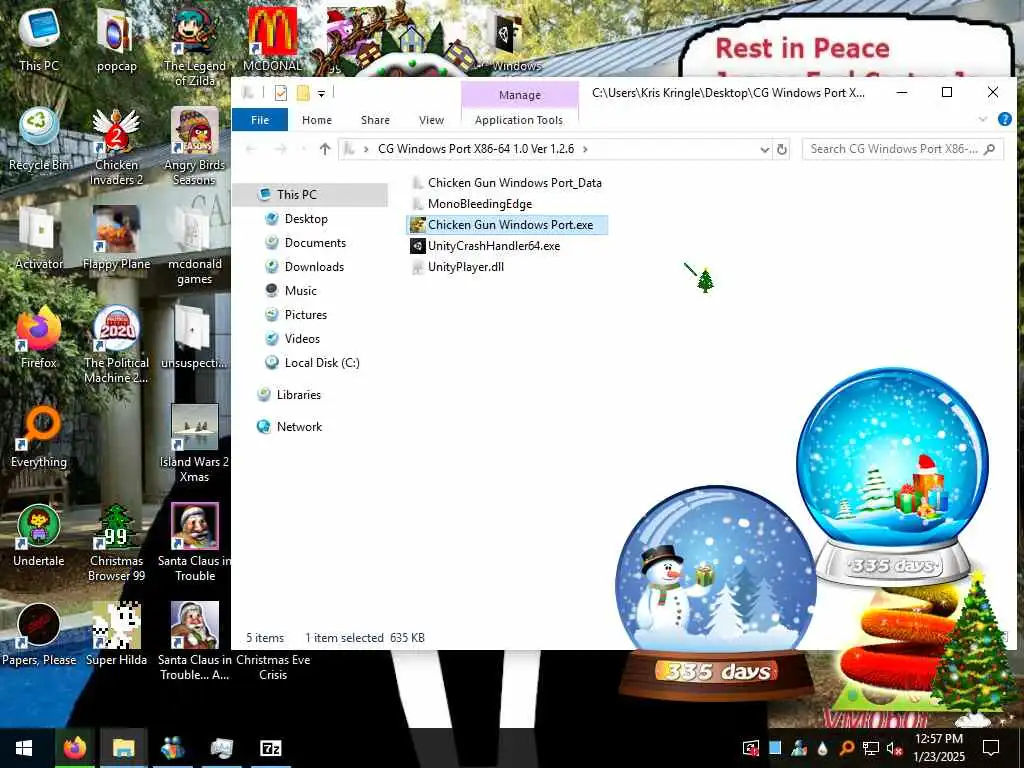This screenshot has height=768, width=1024.
Task: Click the Search CG Windows Port box
Action: click(x=903, y=149)
